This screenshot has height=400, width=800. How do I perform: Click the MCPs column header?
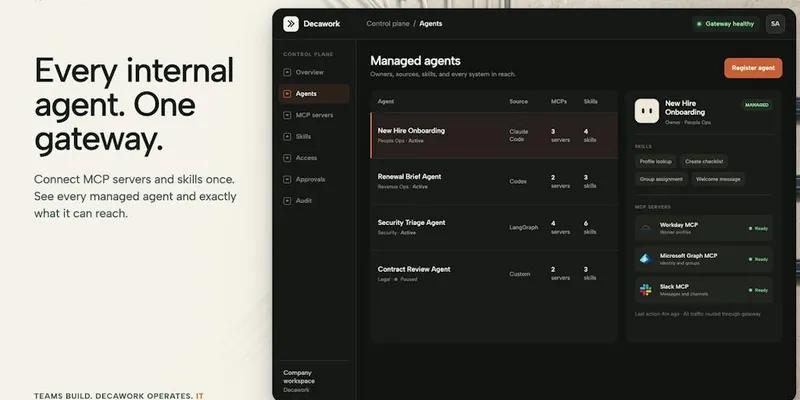click(559, 102)
